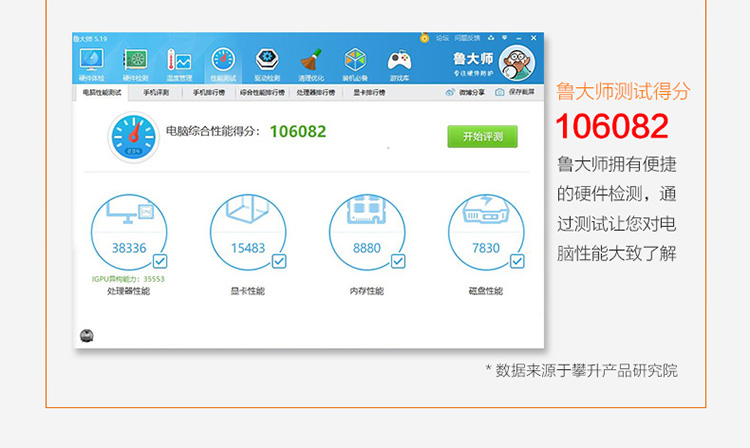Click the 15483 graphics score
This screenshot has width=750, height=448.
[248, 248]
